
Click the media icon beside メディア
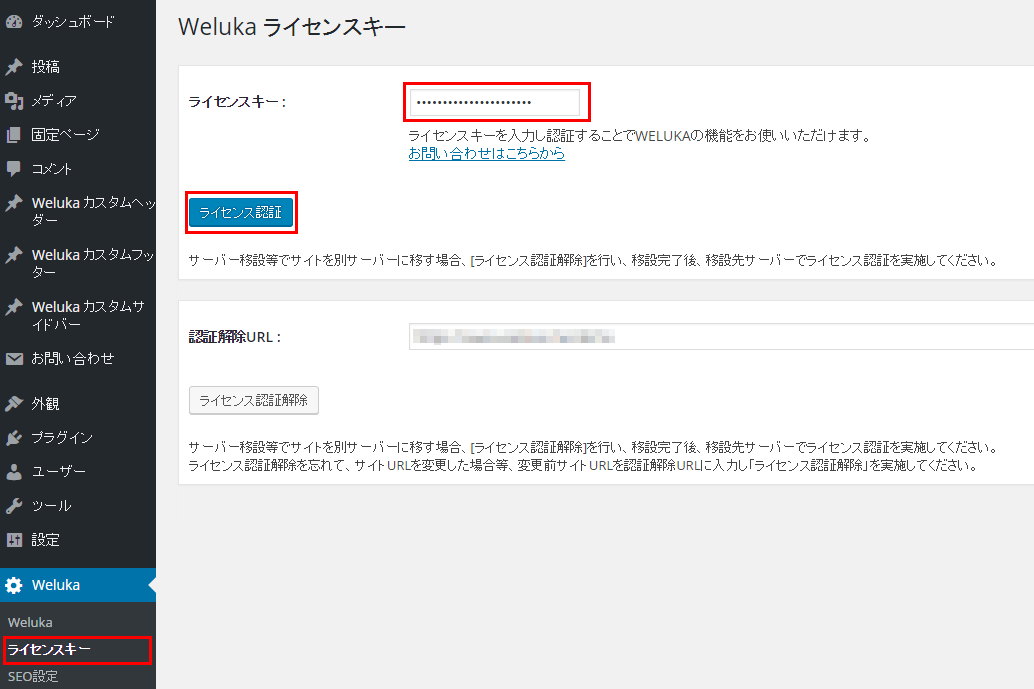click(x=14, y=101)
